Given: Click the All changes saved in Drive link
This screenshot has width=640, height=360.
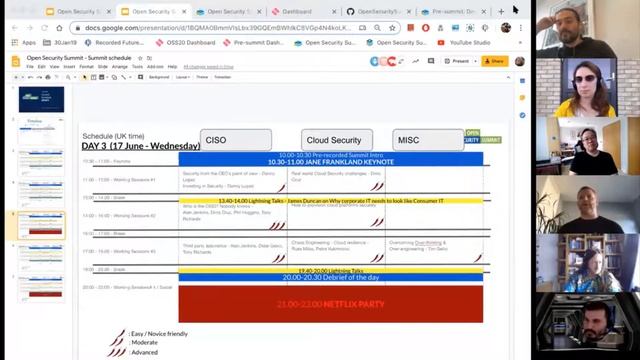Looking at the screenshot, I should point(209,67).
